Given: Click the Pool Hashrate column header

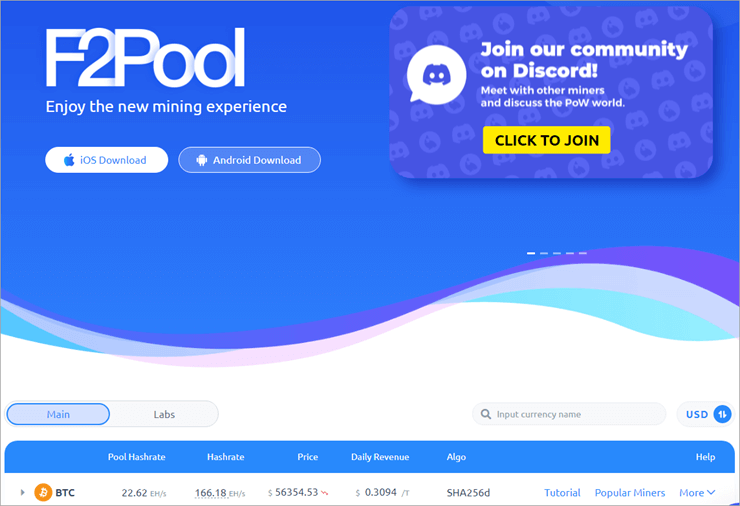Looking at the screenshot, I should click(136, 457).
